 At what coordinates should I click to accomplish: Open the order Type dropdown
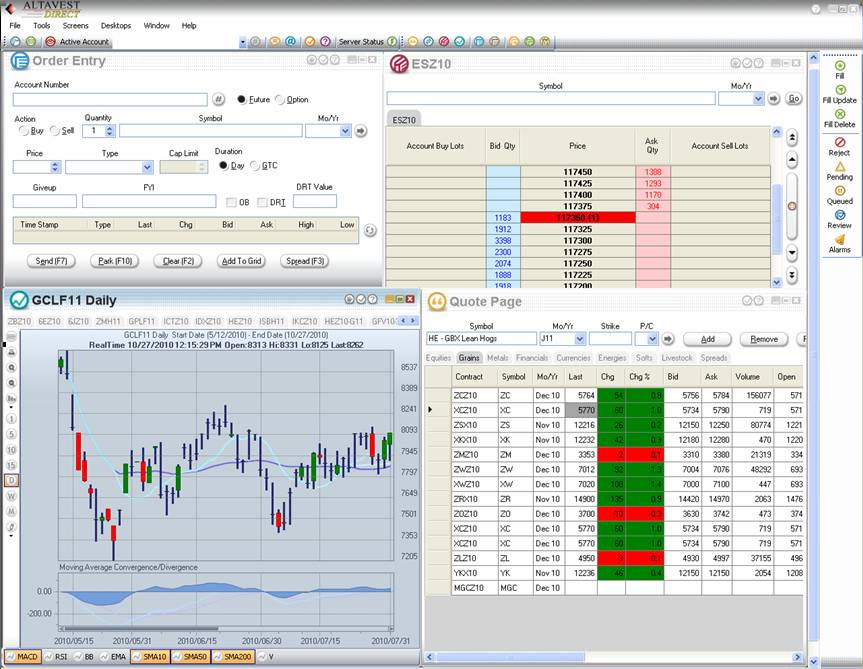tap(147, 167)
